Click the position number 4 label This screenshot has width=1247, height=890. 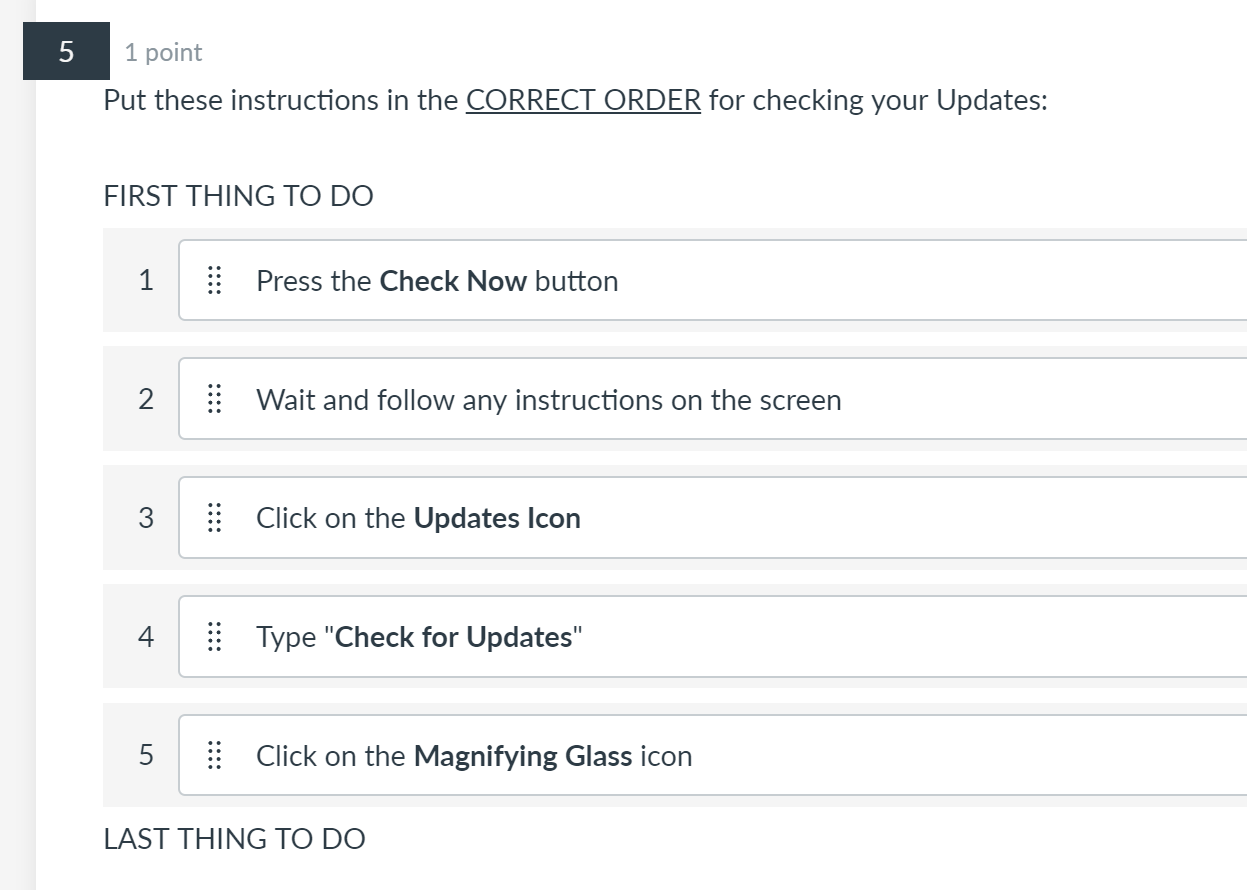(x=146, y=637)
